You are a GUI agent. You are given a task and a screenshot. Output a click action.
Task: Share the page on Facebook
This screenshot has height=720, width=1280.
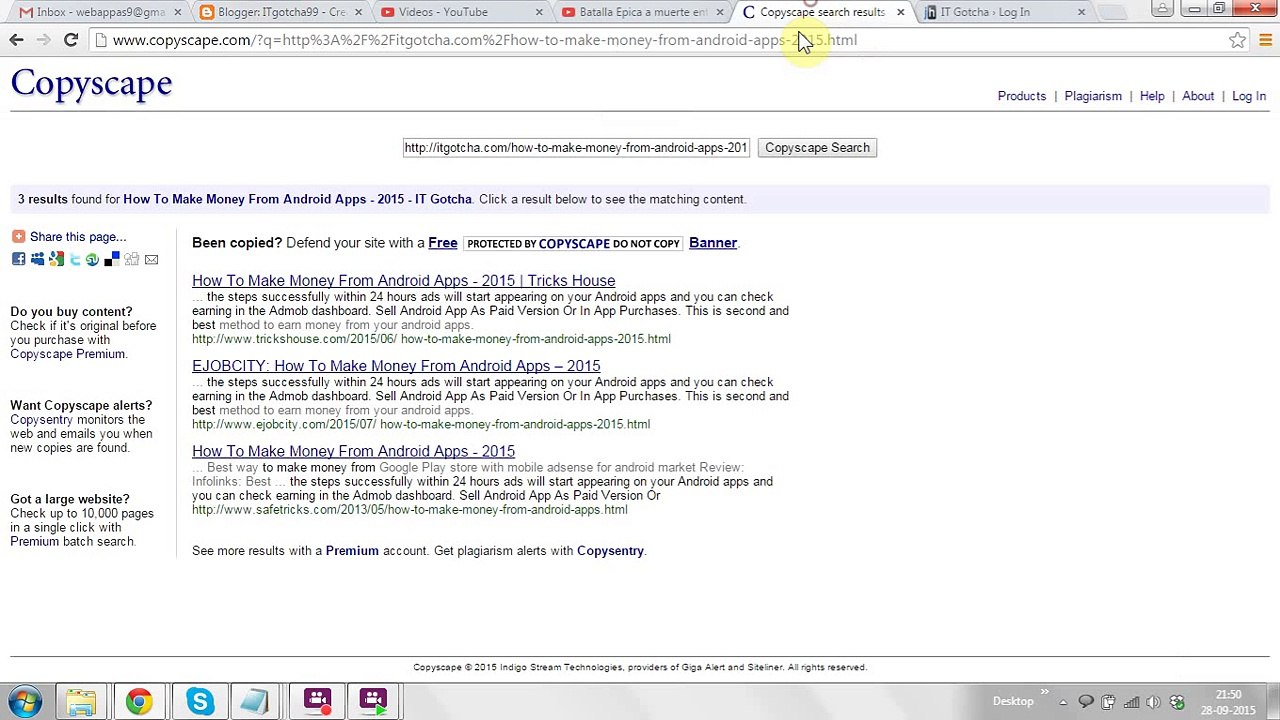point(18,260)
